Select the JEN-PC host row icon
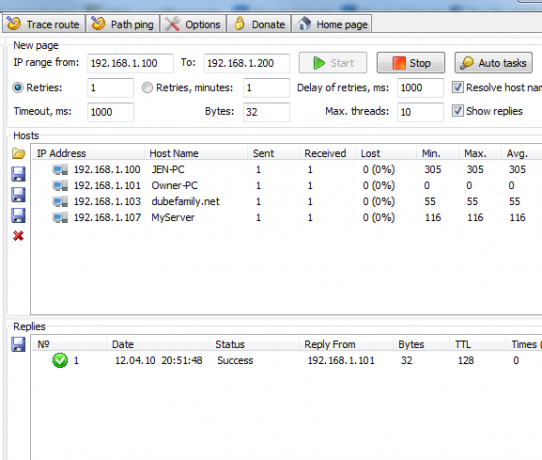The width and height of the screenshot is (542, 460). (x=60, y=170)
